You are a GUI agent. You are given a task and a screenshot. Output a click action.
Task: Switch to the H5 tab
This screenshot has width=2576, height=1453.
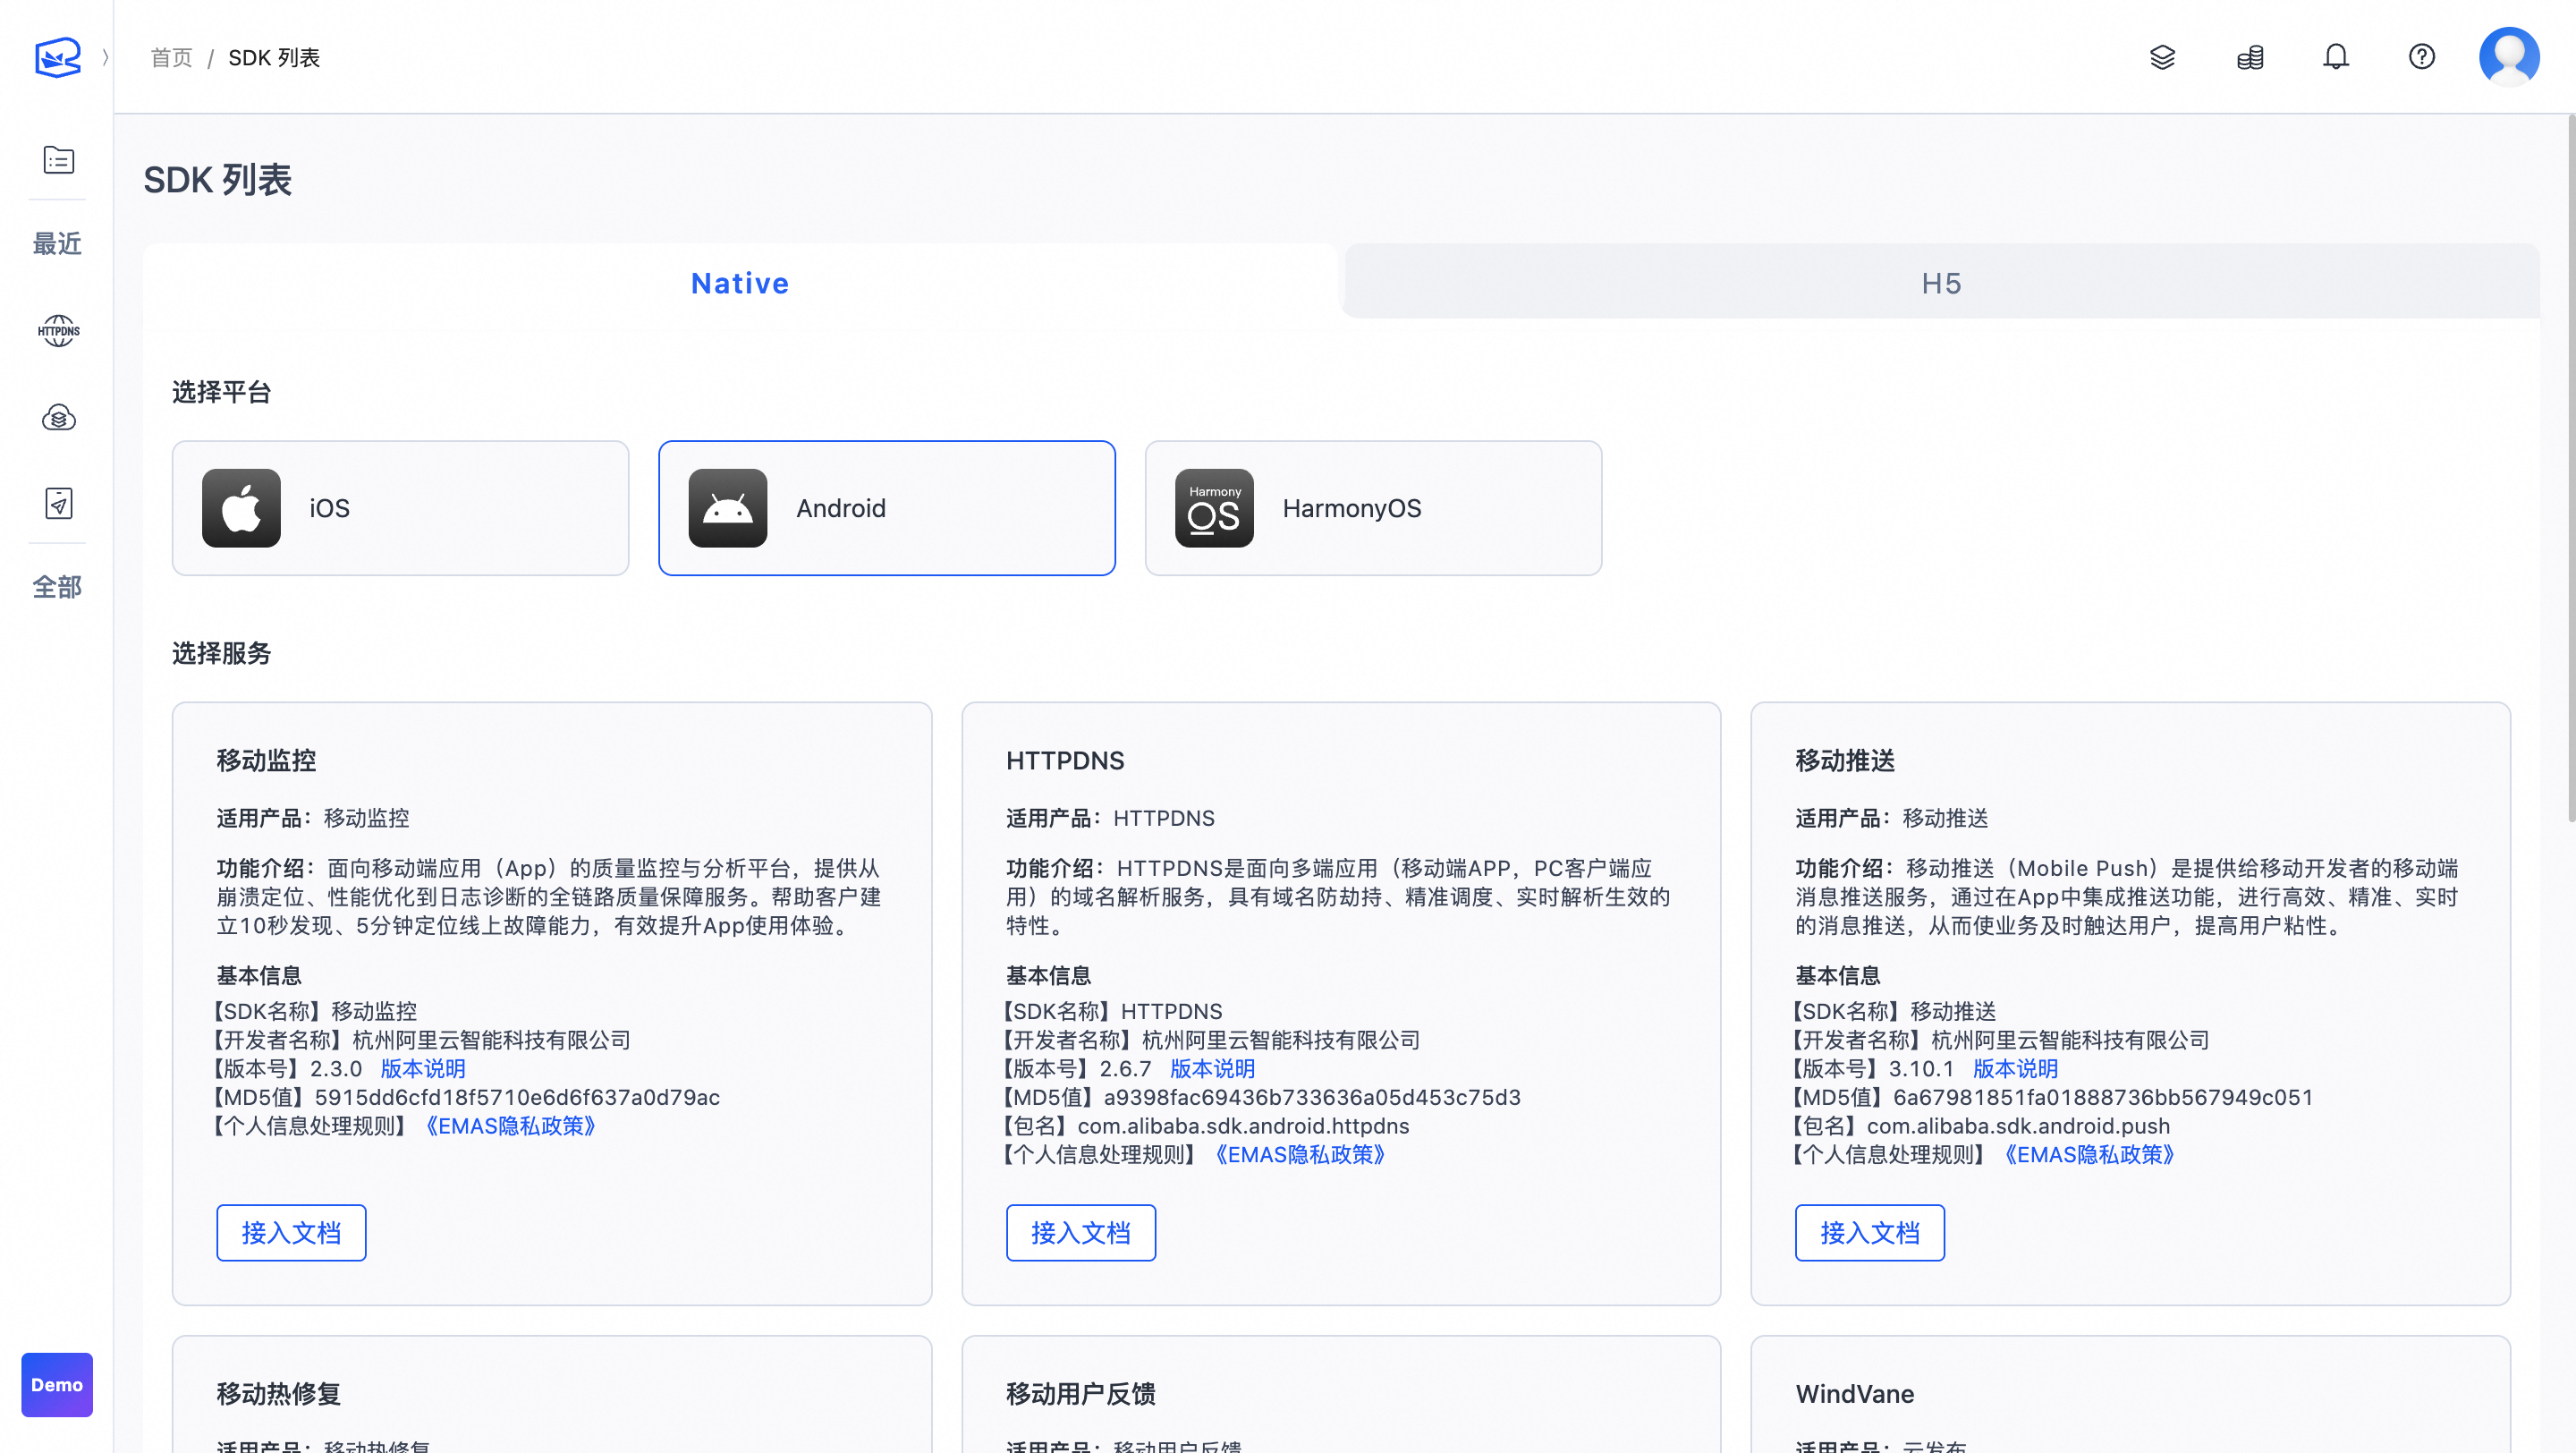pyautogui.click(x=1941, y=283)
